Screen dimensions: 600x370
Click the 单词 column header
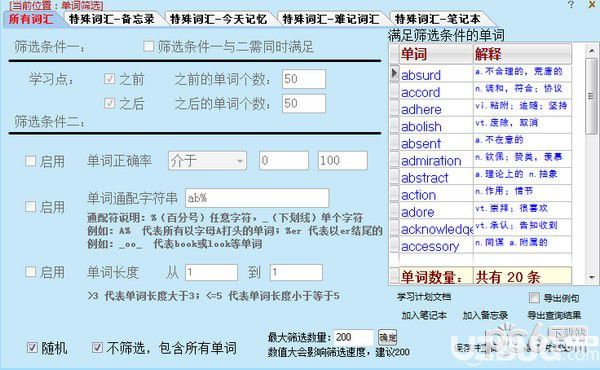(x=436, y=54)
